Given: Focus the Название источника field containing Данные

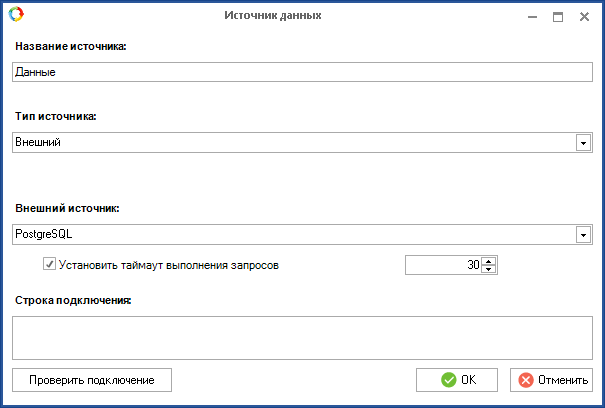Looking at the screenshot, I should [302, 72].
